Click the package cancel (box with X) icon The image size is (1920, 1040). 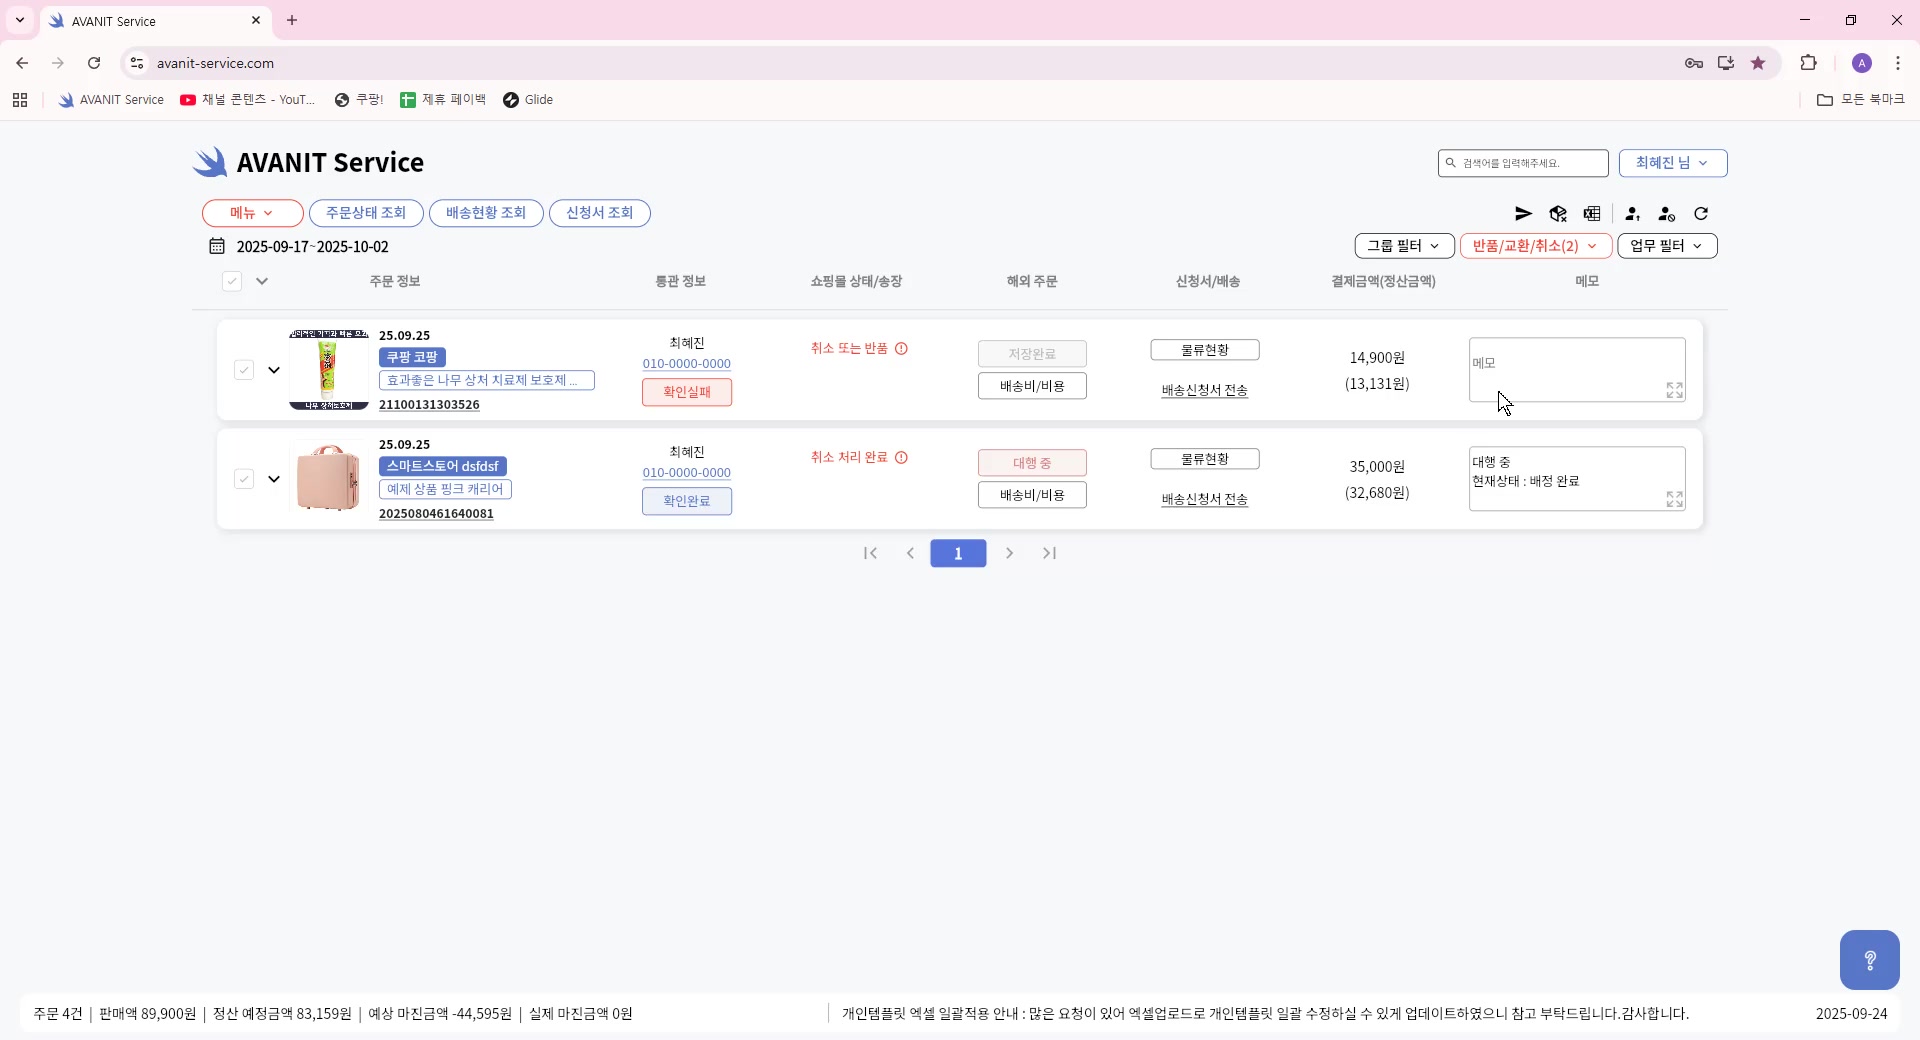coord(1558,214)
